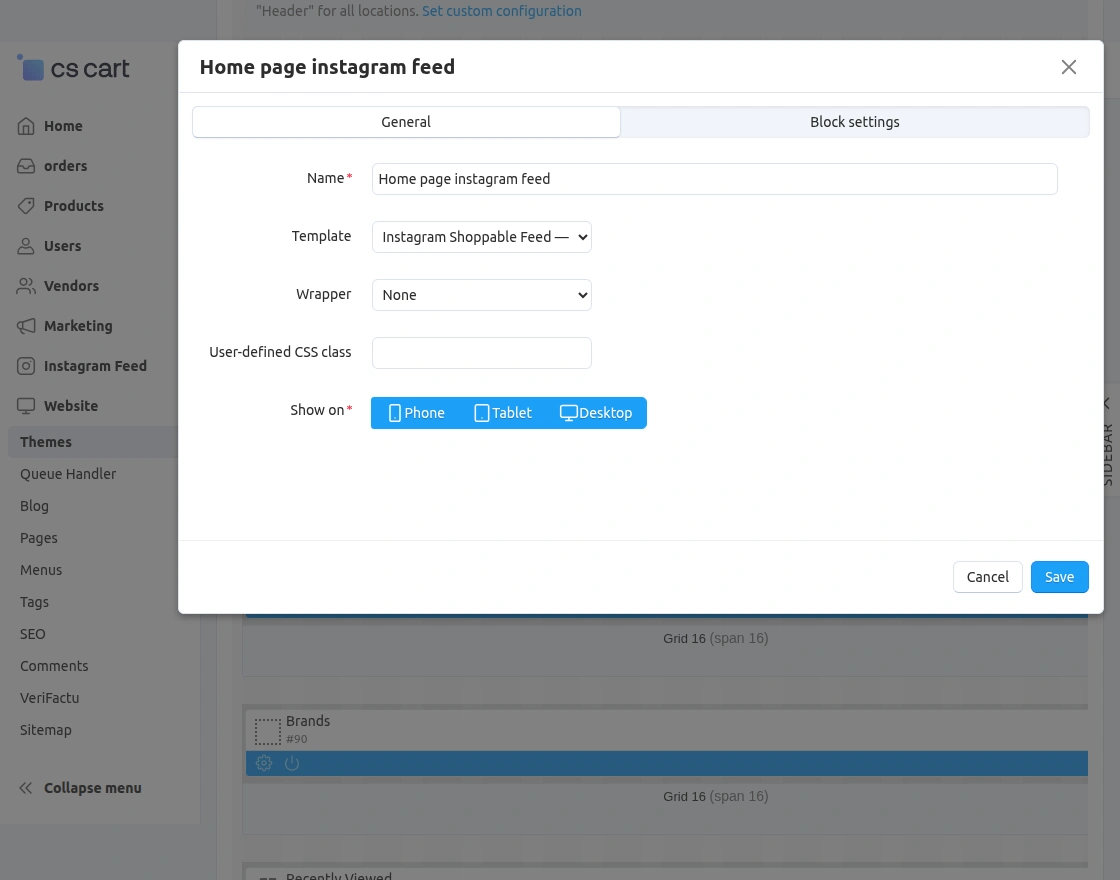Click the Brands block title
Image resolution: width=1120 pixels, height=880 pixels.
tap(308, 721)
